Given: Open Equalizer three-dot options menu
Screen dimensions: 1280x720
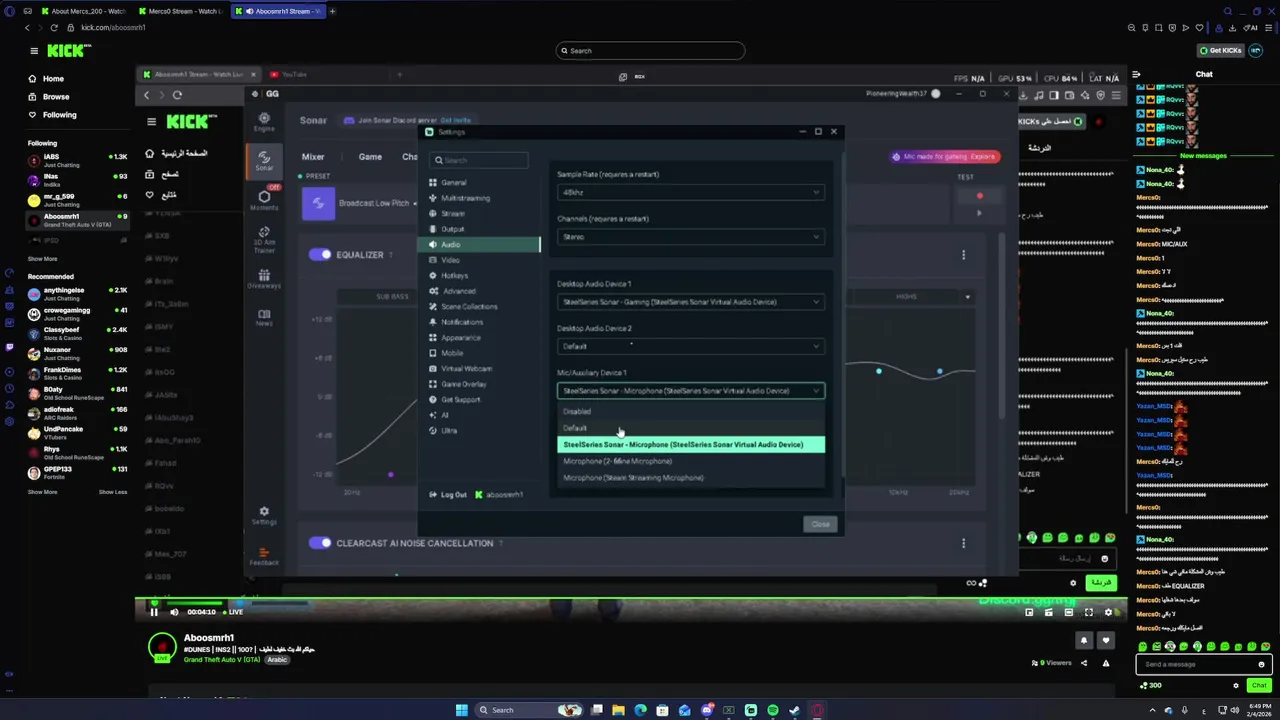Looking at the screenshot, I should 964,255.
